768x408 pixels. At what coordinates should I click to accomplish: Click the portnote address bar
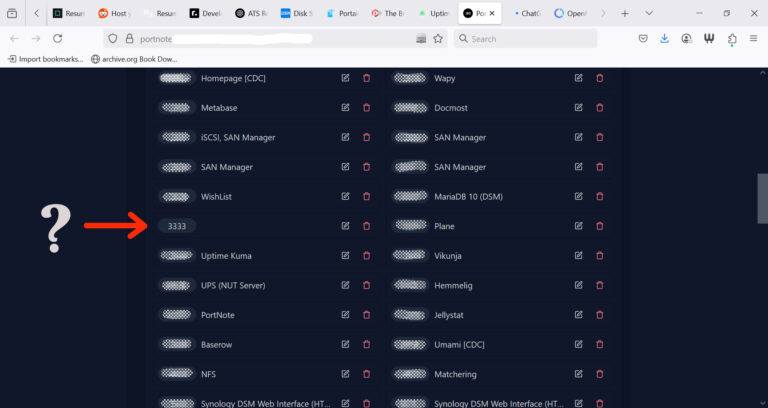tap(275, 39)
